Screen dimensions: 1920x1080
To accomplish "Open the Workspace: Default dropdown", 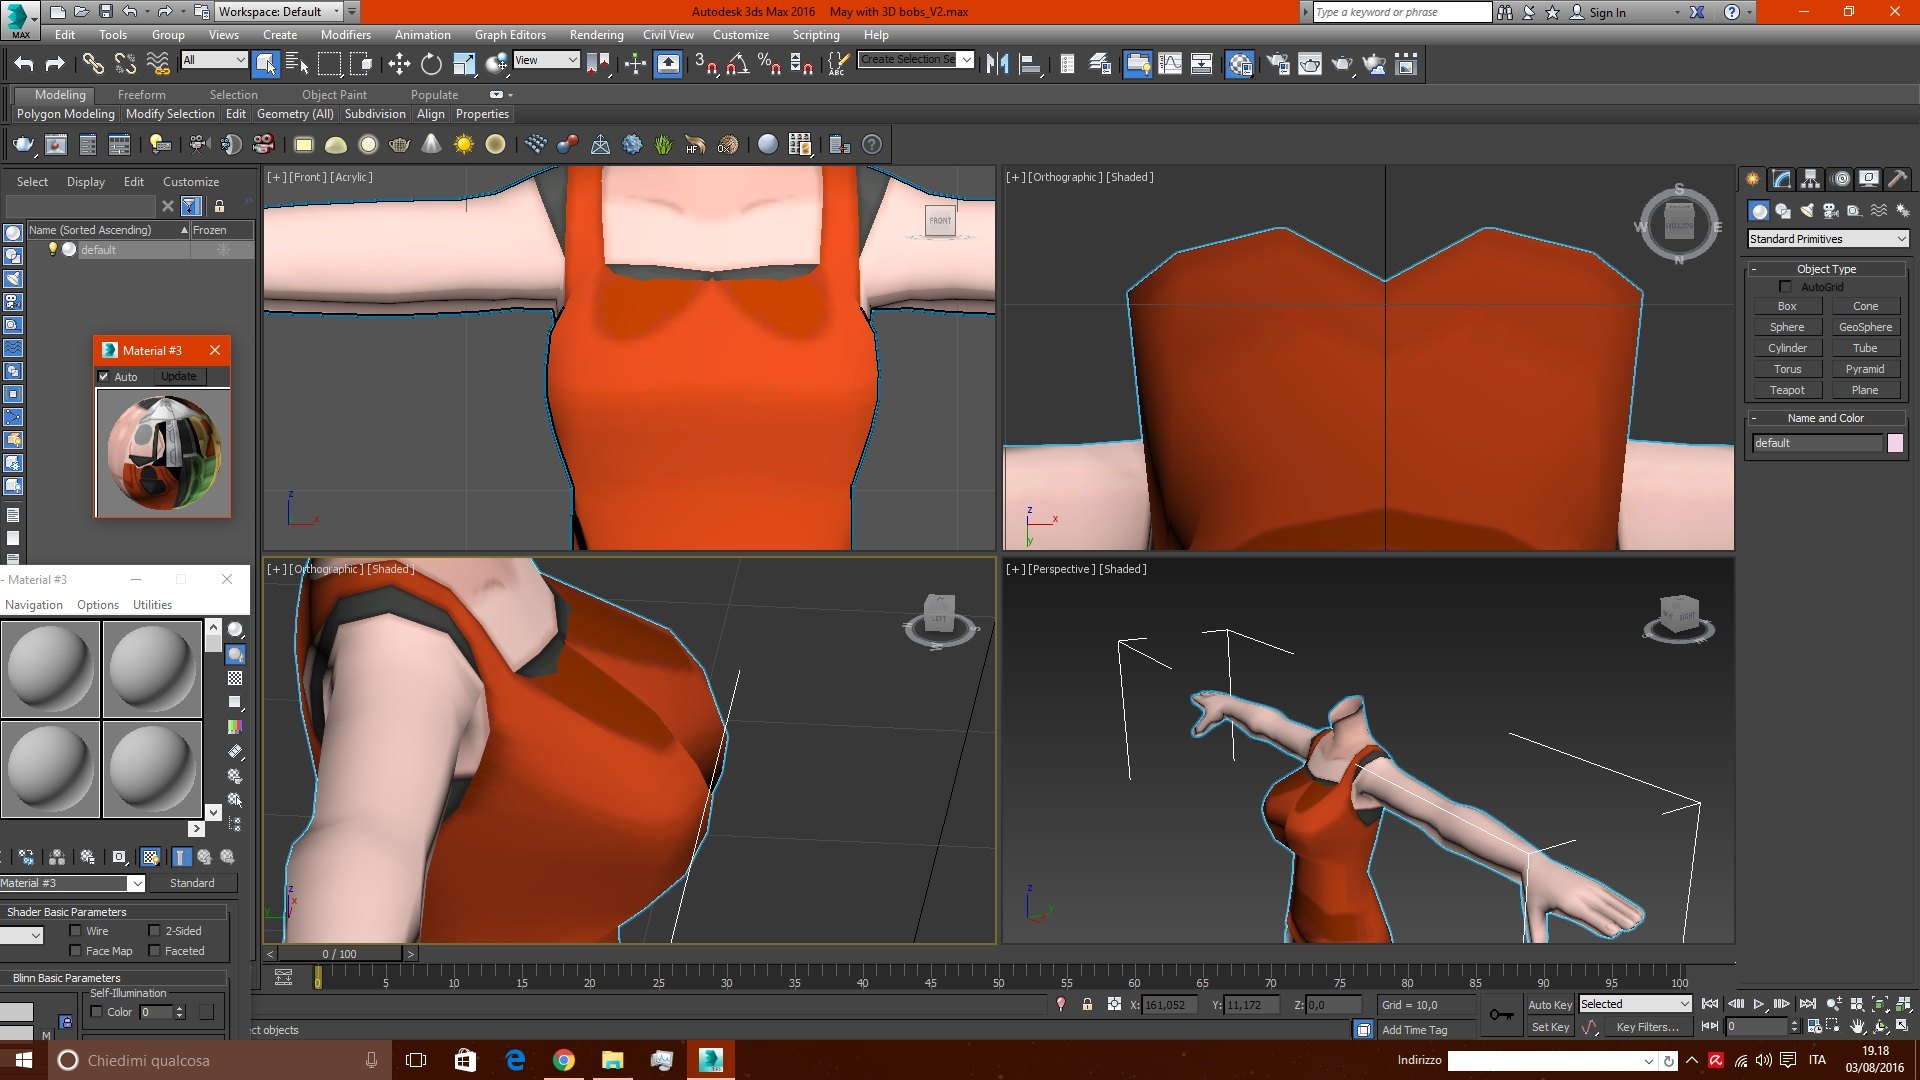I will (x=280, y=12).
